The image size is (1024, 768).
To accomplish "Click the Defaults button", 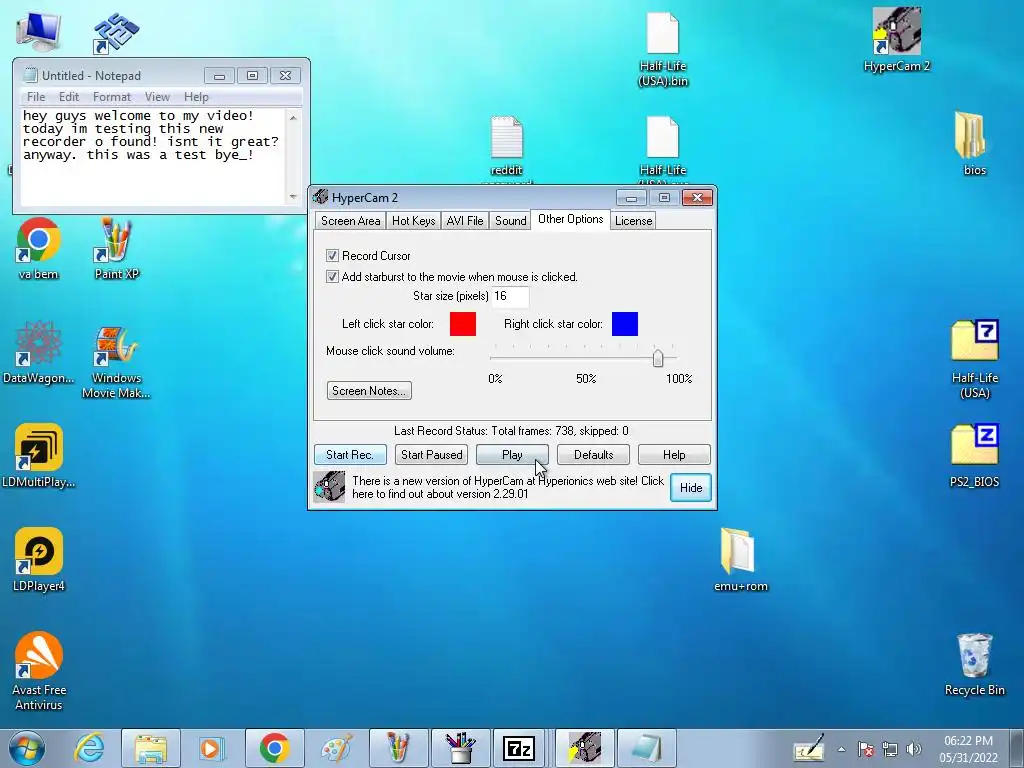I will click(x=593, y=455).
